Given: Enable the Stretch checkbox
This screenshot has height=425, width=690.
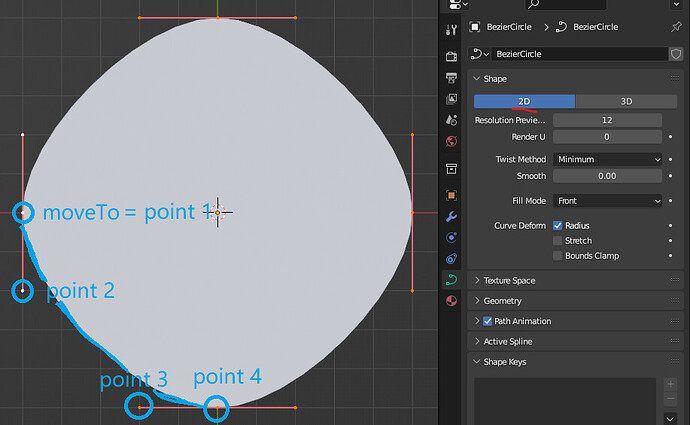Looking at the screenshot, I should coord(558,241).
